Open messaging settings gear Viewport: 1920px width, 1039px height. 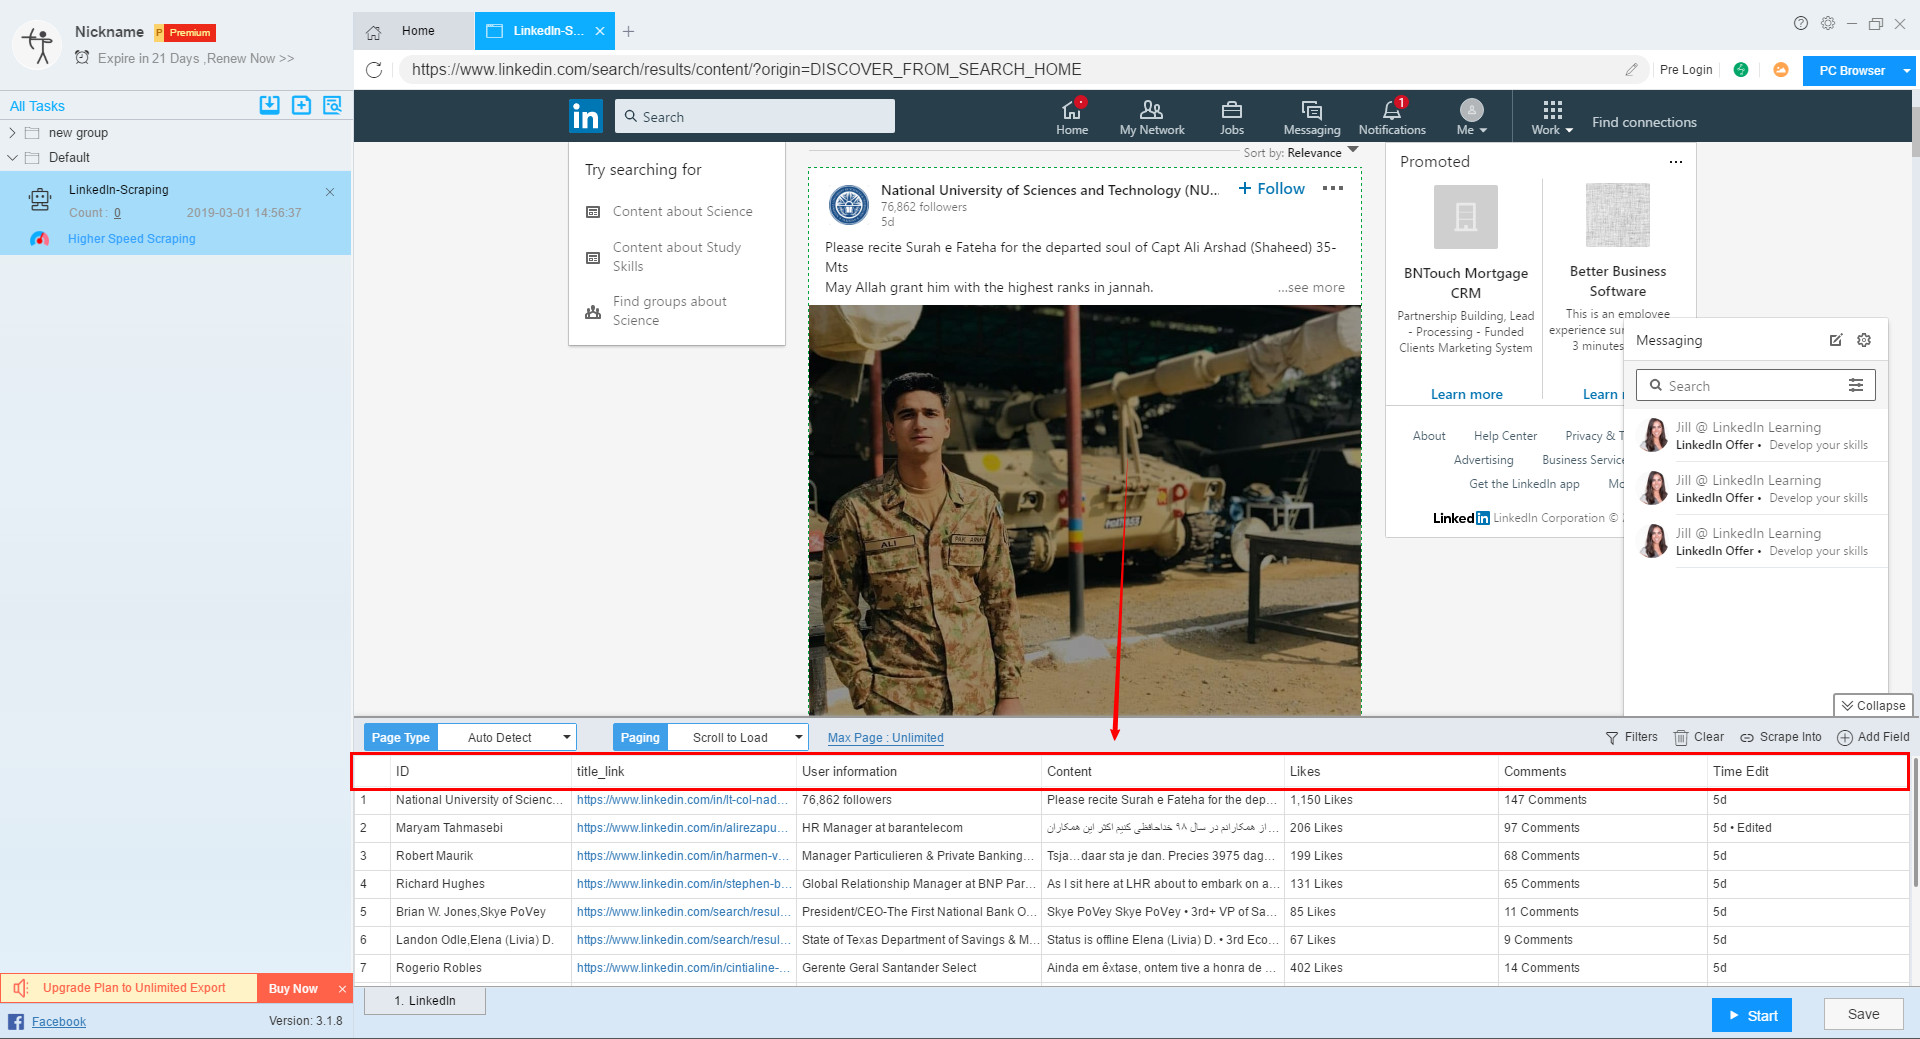click(1864, 340)
